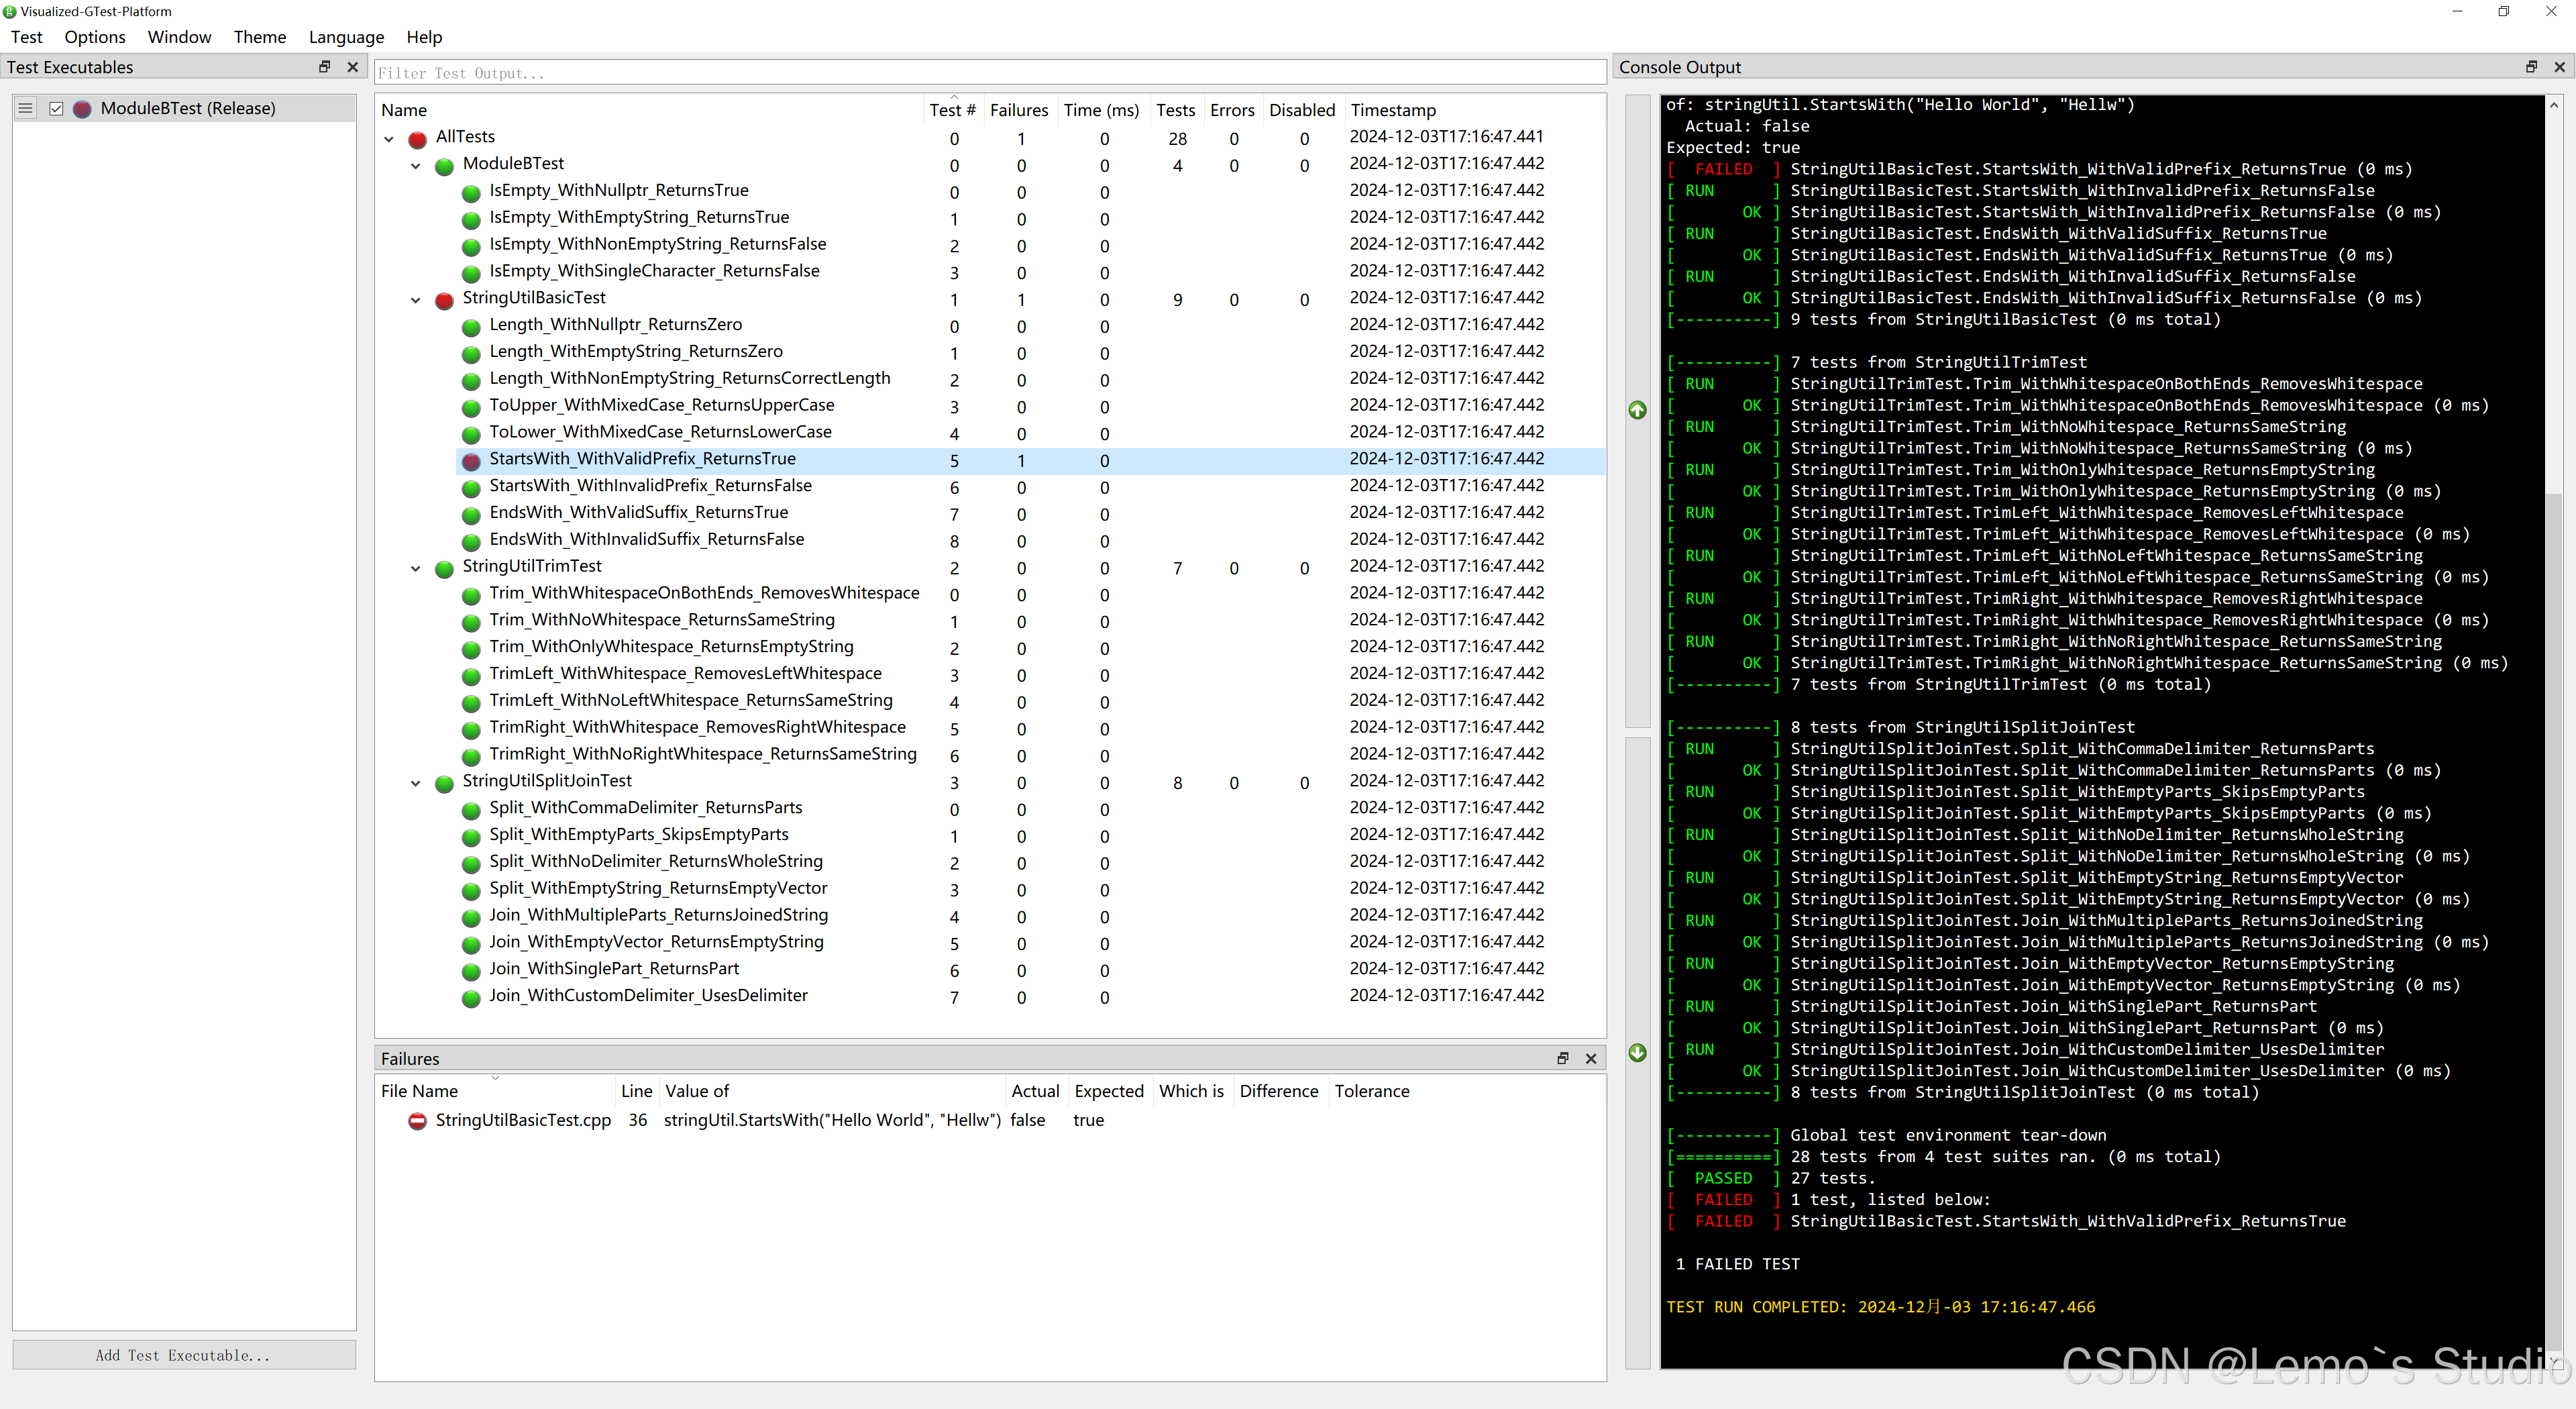Close the Test Executables panel
This screenshot has width=2576, height=1409.
[x=352, y=67]
